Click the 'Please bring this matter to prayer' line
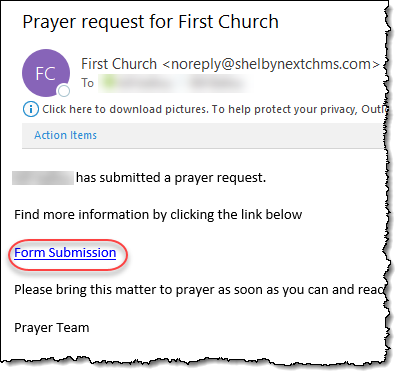401x376 pixels. tap(200, 290)
